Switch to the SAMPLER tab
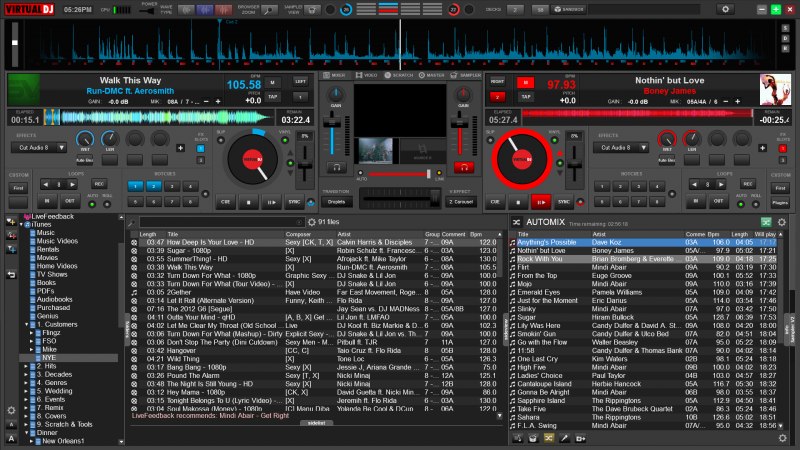The width and height of the screenshot is (800, 450). coord(466,75)
